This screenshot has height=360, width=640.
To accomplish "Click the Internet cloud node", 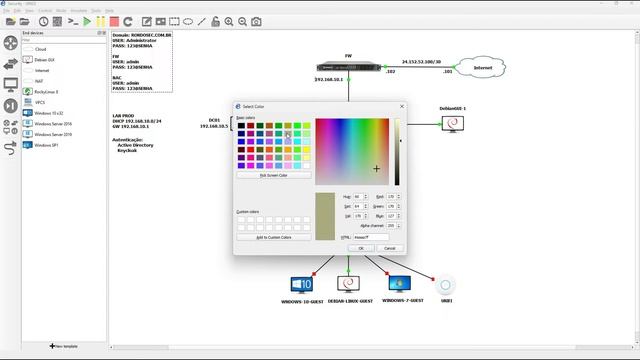I will (480, 67).
